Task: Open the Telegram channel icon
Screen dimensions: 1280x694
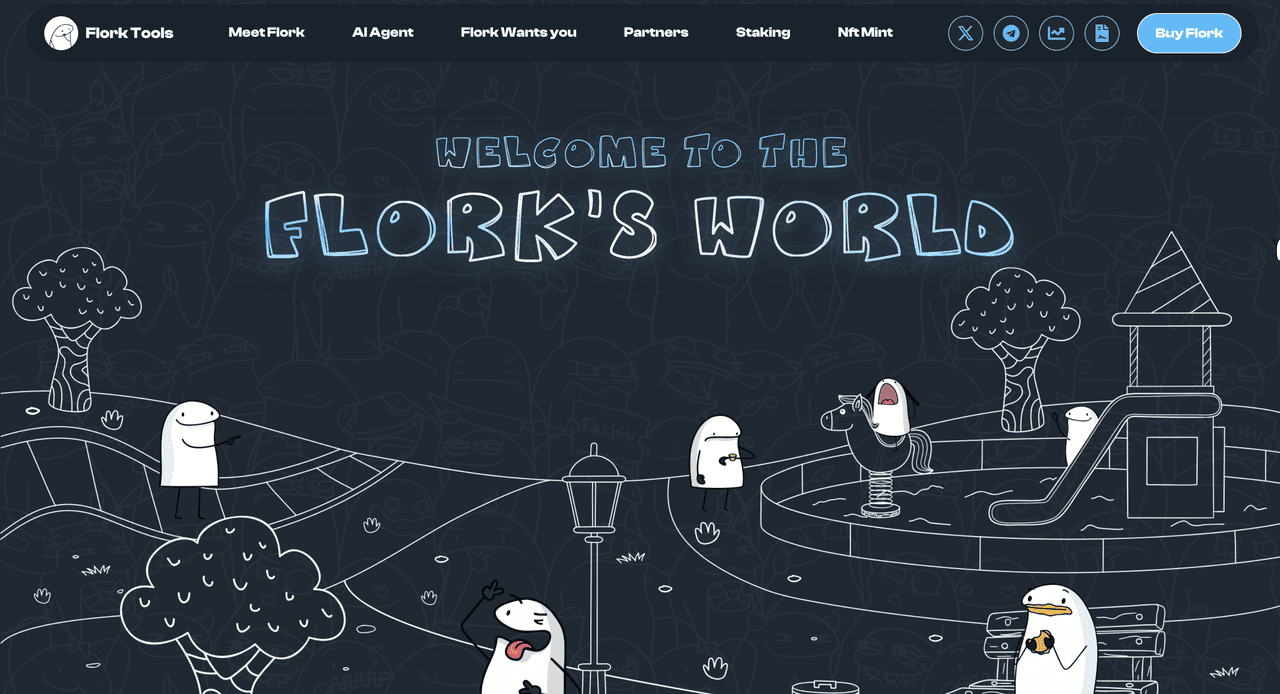Action: click(x=1011, y=33)
